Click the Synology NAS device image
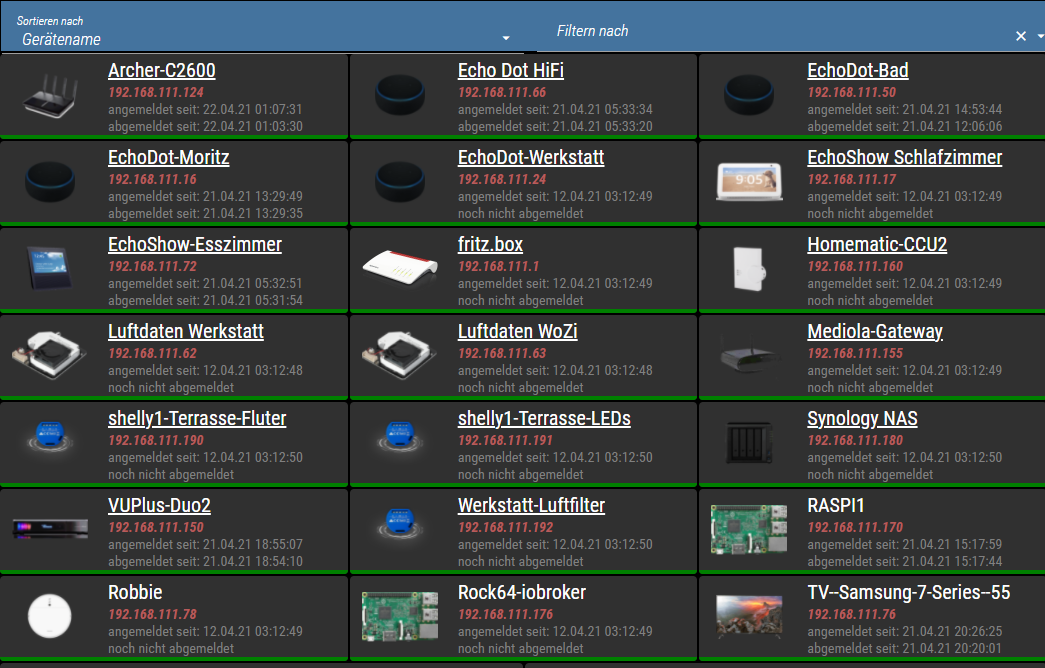The width and height of the screenshot is (1045, 668). point(749,442)
